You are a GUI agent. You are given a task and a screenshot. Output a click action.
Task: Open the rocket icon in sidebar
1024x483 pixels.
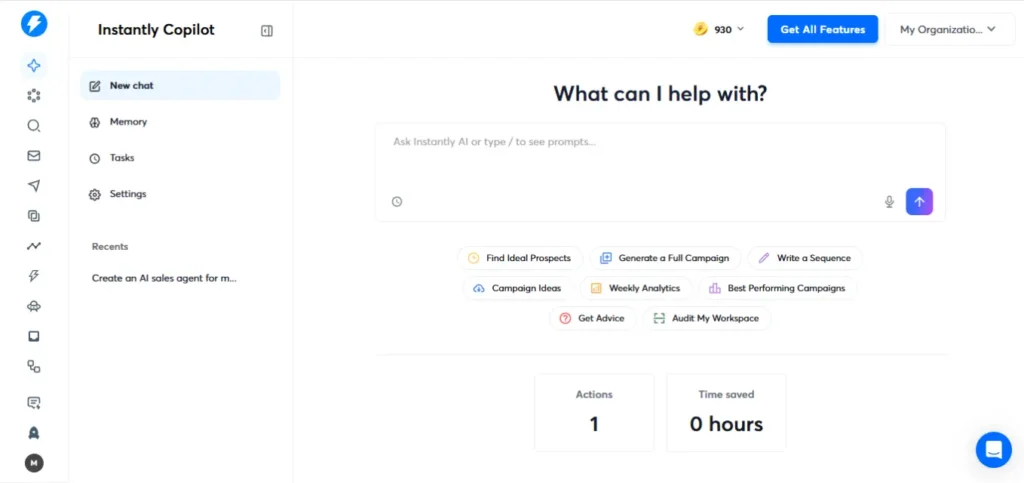(x=34, y=433)
